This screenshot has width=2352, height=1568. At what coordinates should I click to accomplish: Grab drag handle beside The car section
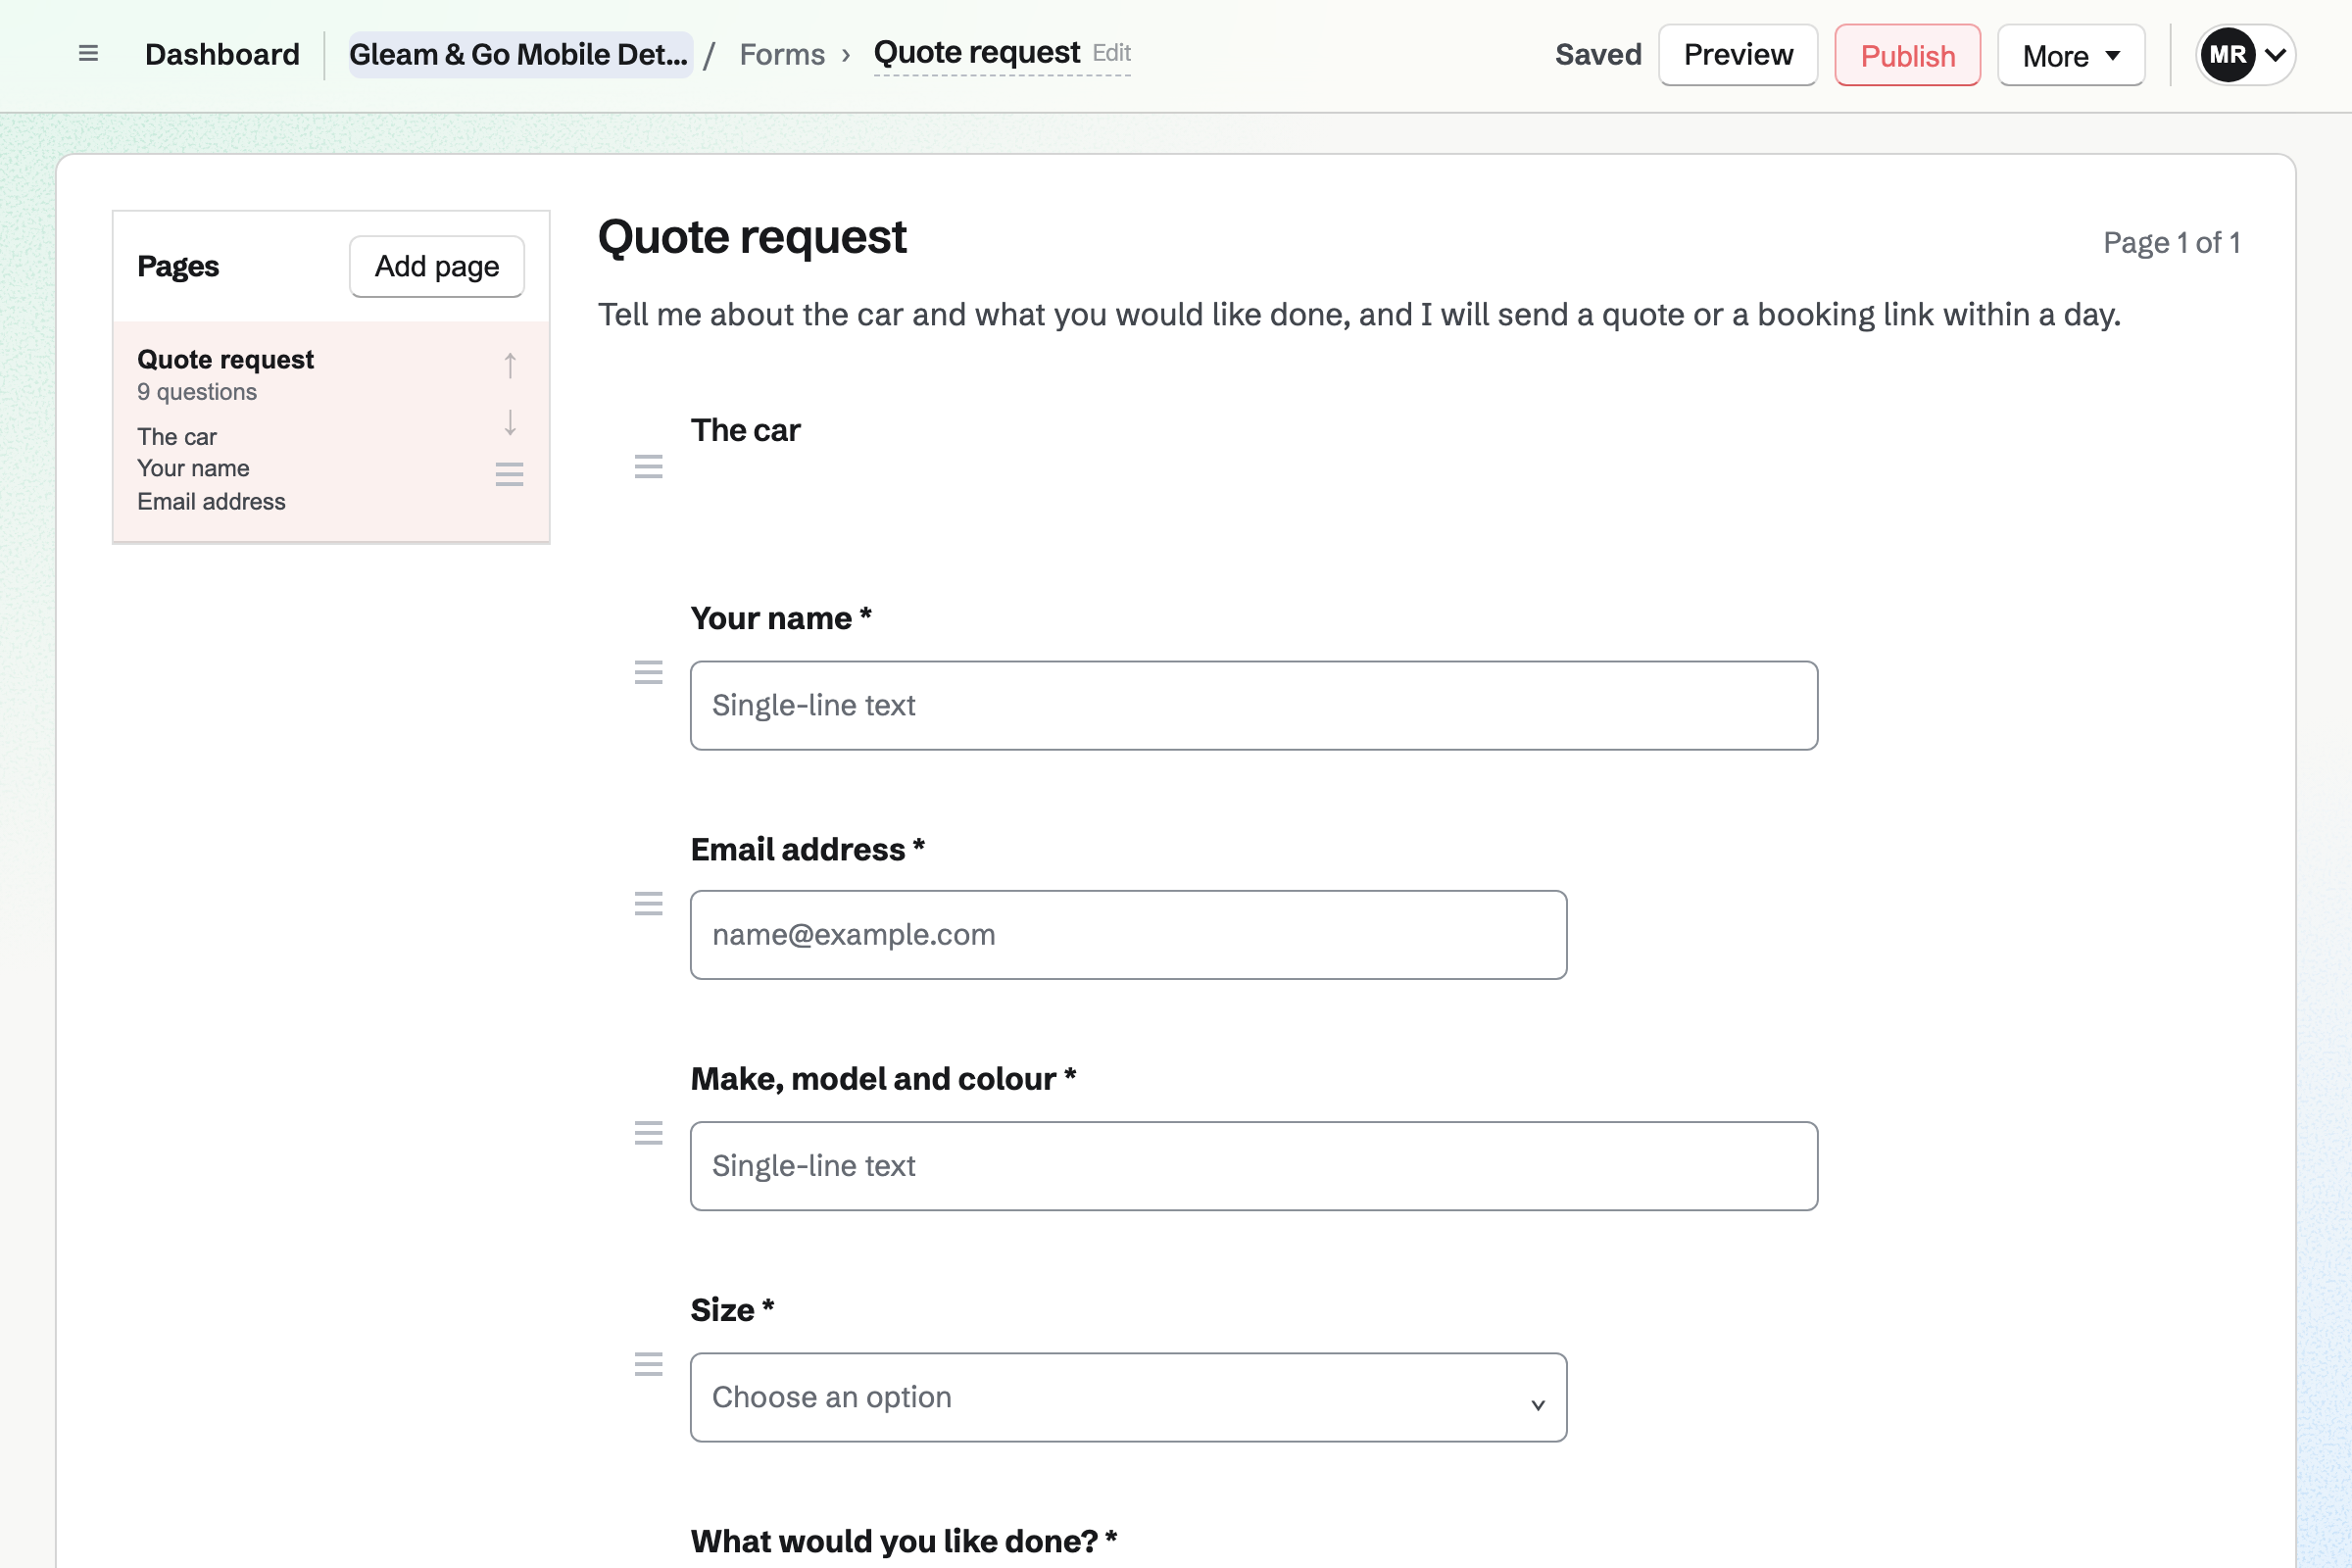click(x=649, y=466)
